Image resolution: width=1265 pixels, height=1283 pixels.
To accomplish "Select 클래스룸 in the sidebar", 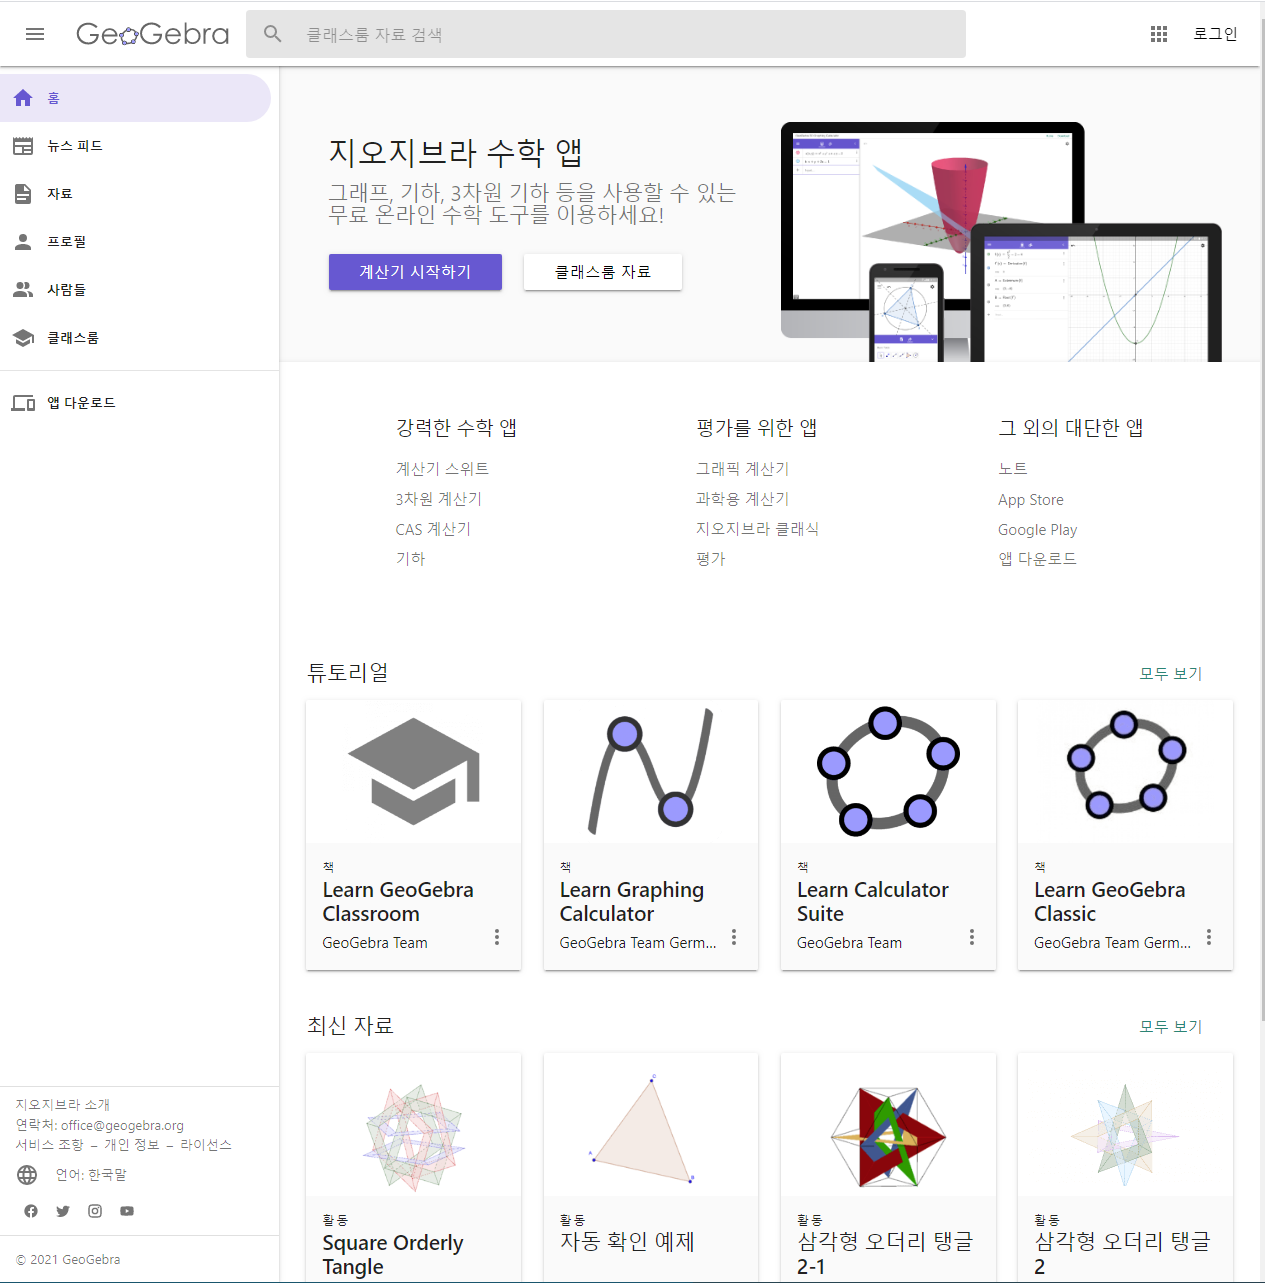I will [135, 338].
